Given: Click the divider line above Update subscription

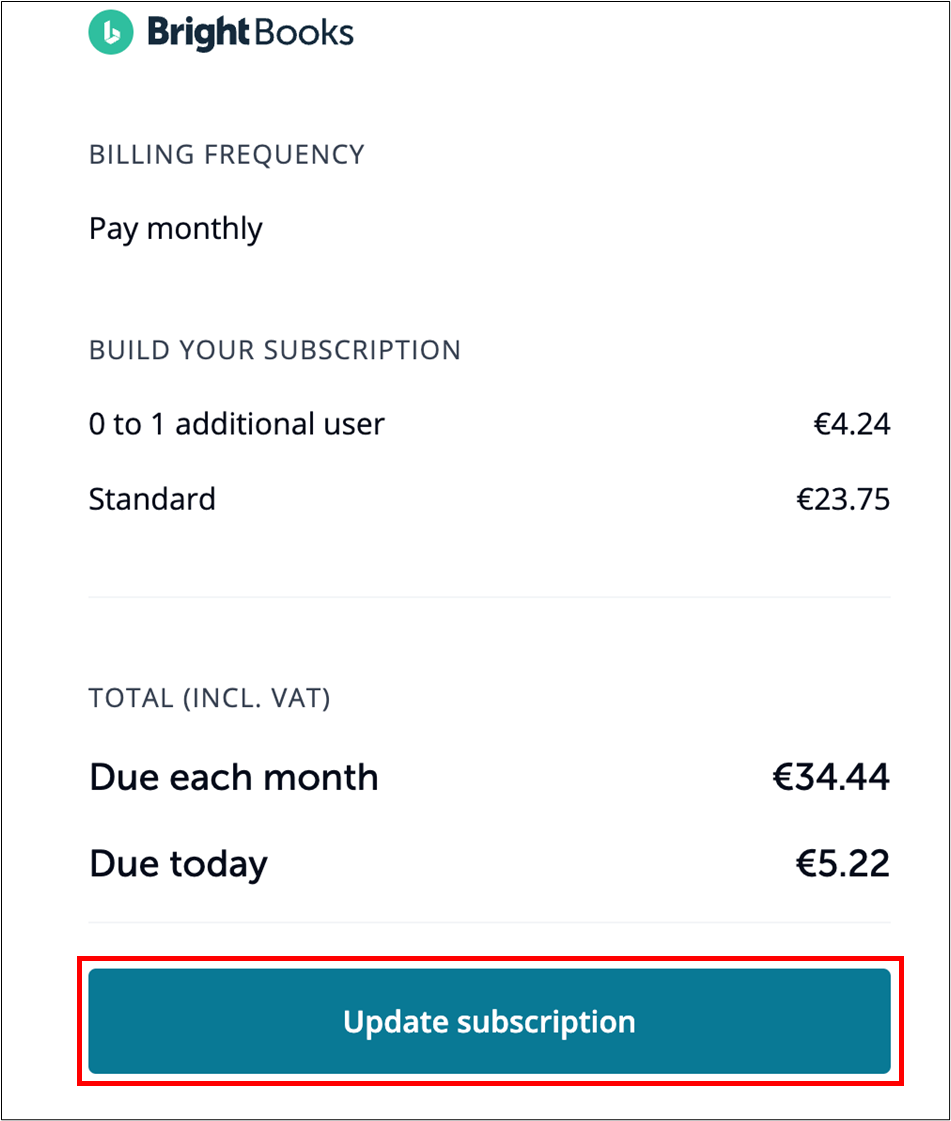Looking at the screenshot, I should click(489, 922).
